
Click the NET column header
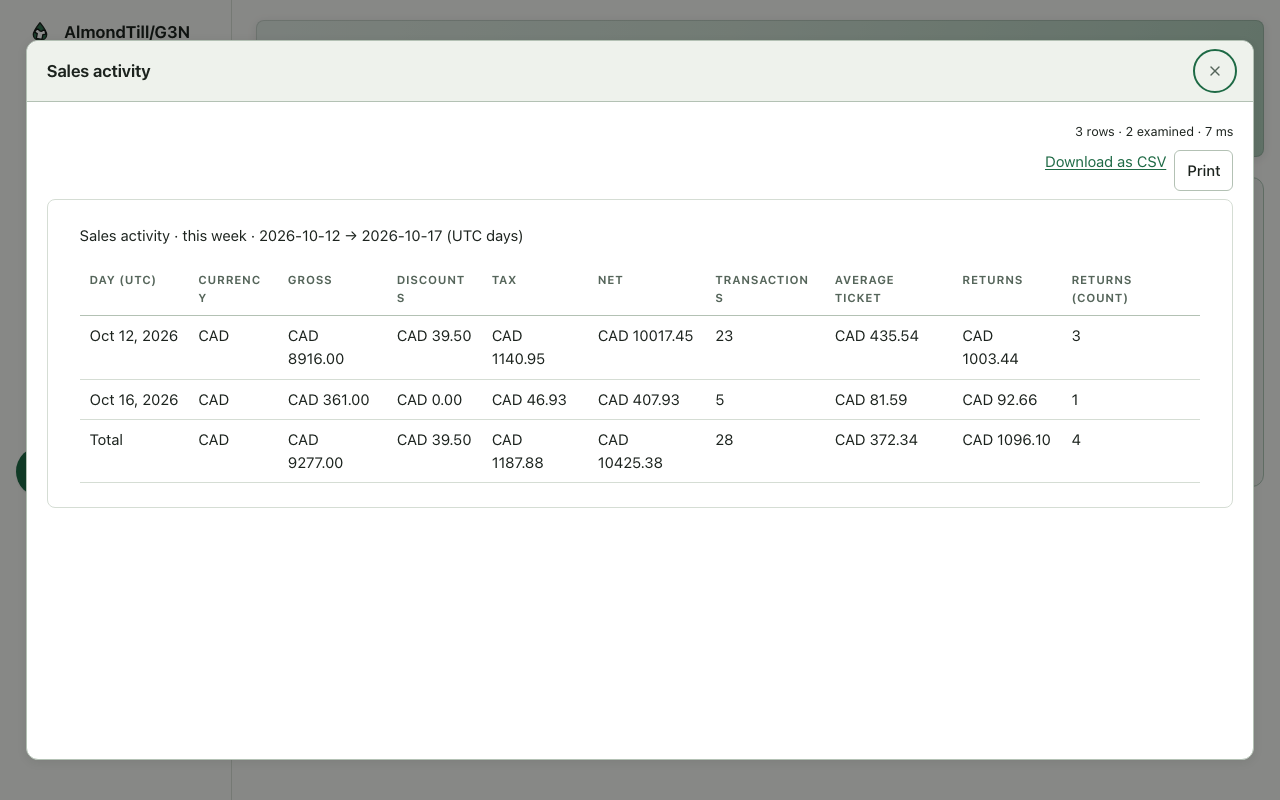(x=610, y=280)
